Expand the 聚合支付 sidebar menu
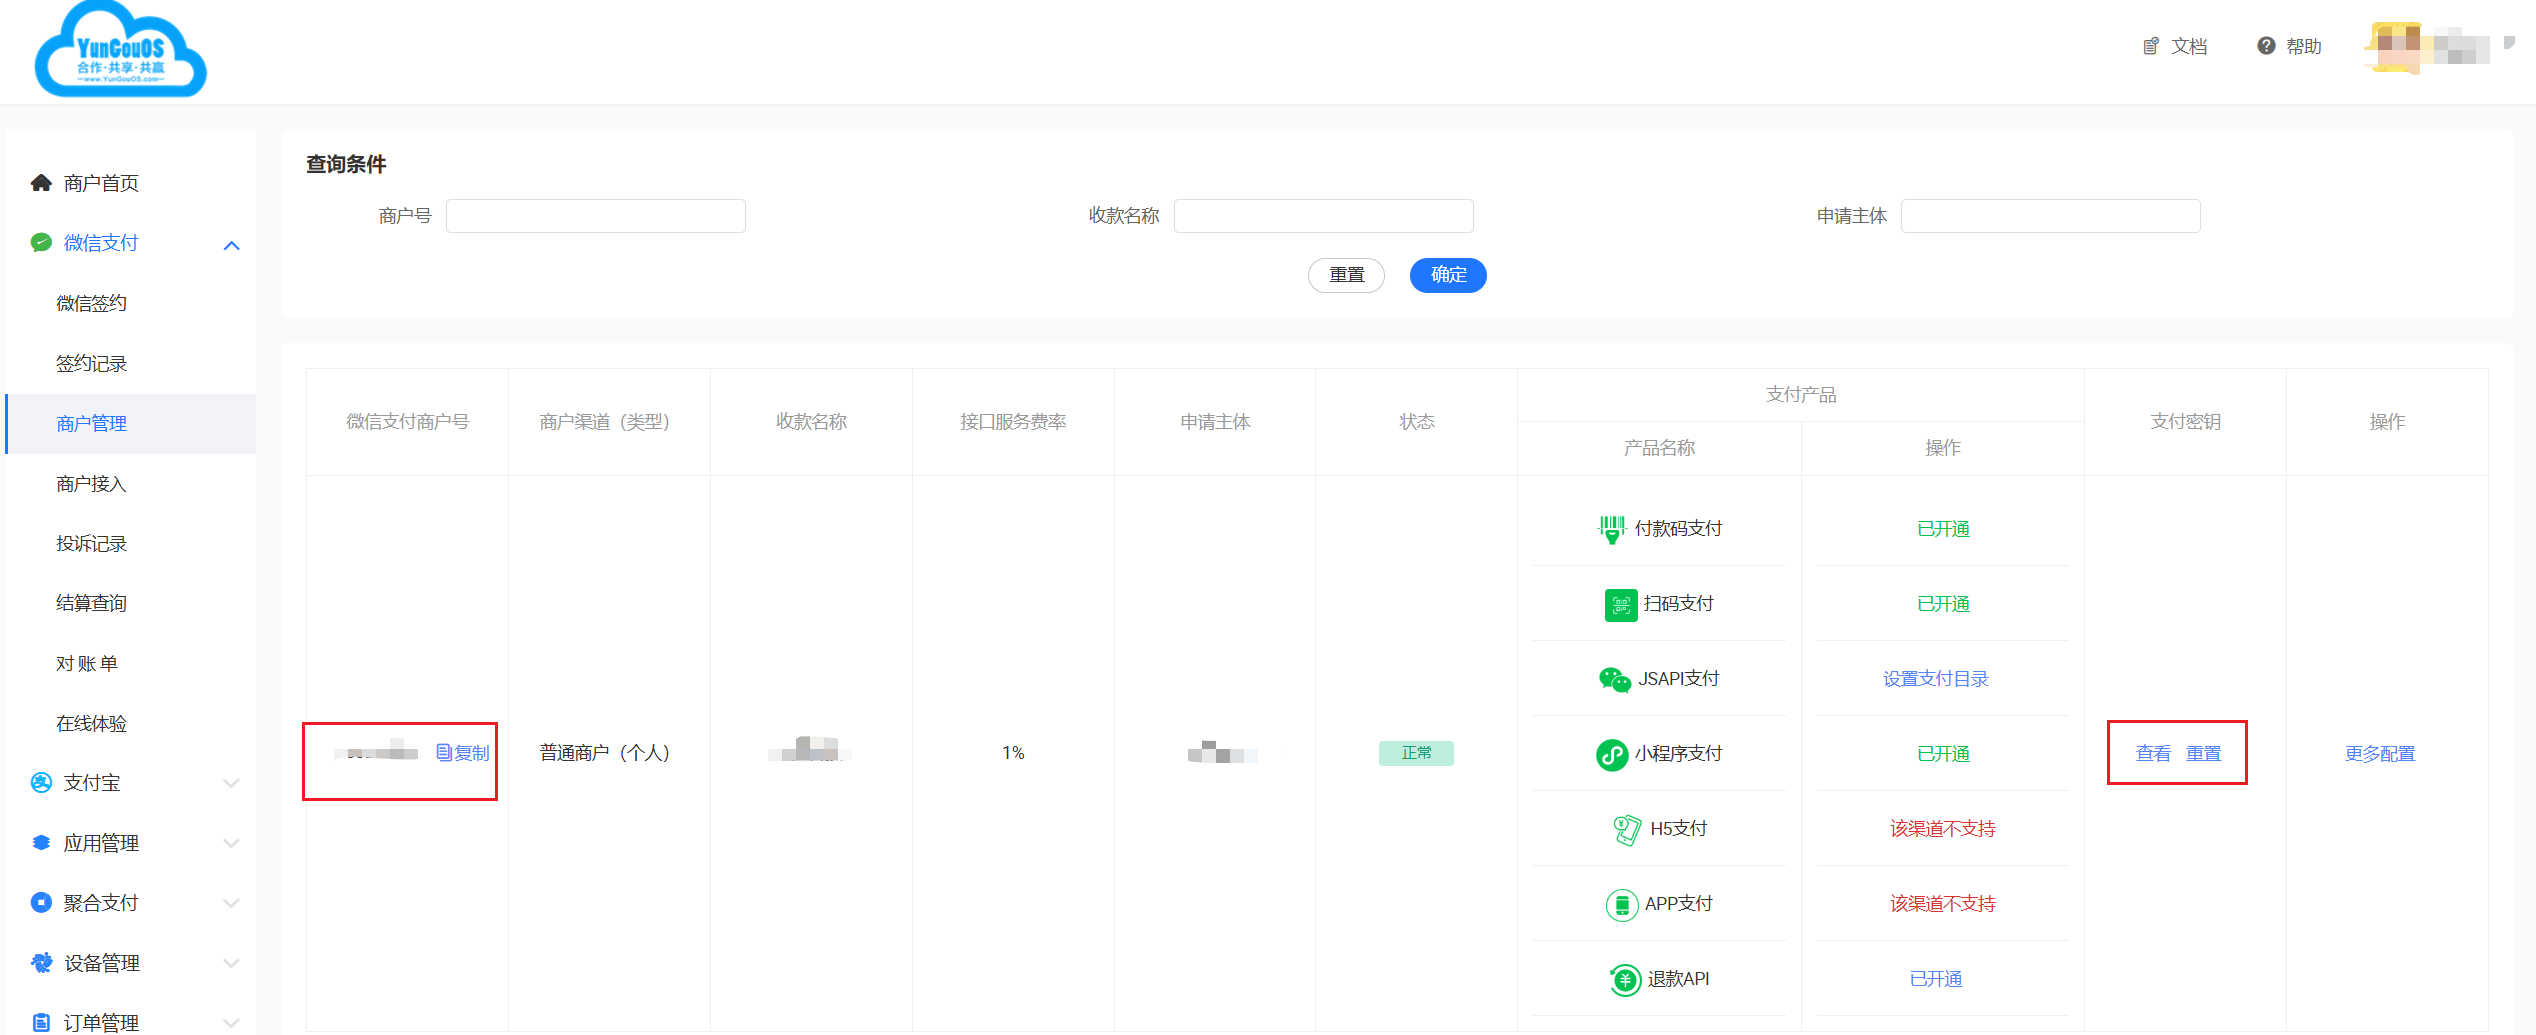The height and width of the screenshot is (1035, 2536). point(231,903)
